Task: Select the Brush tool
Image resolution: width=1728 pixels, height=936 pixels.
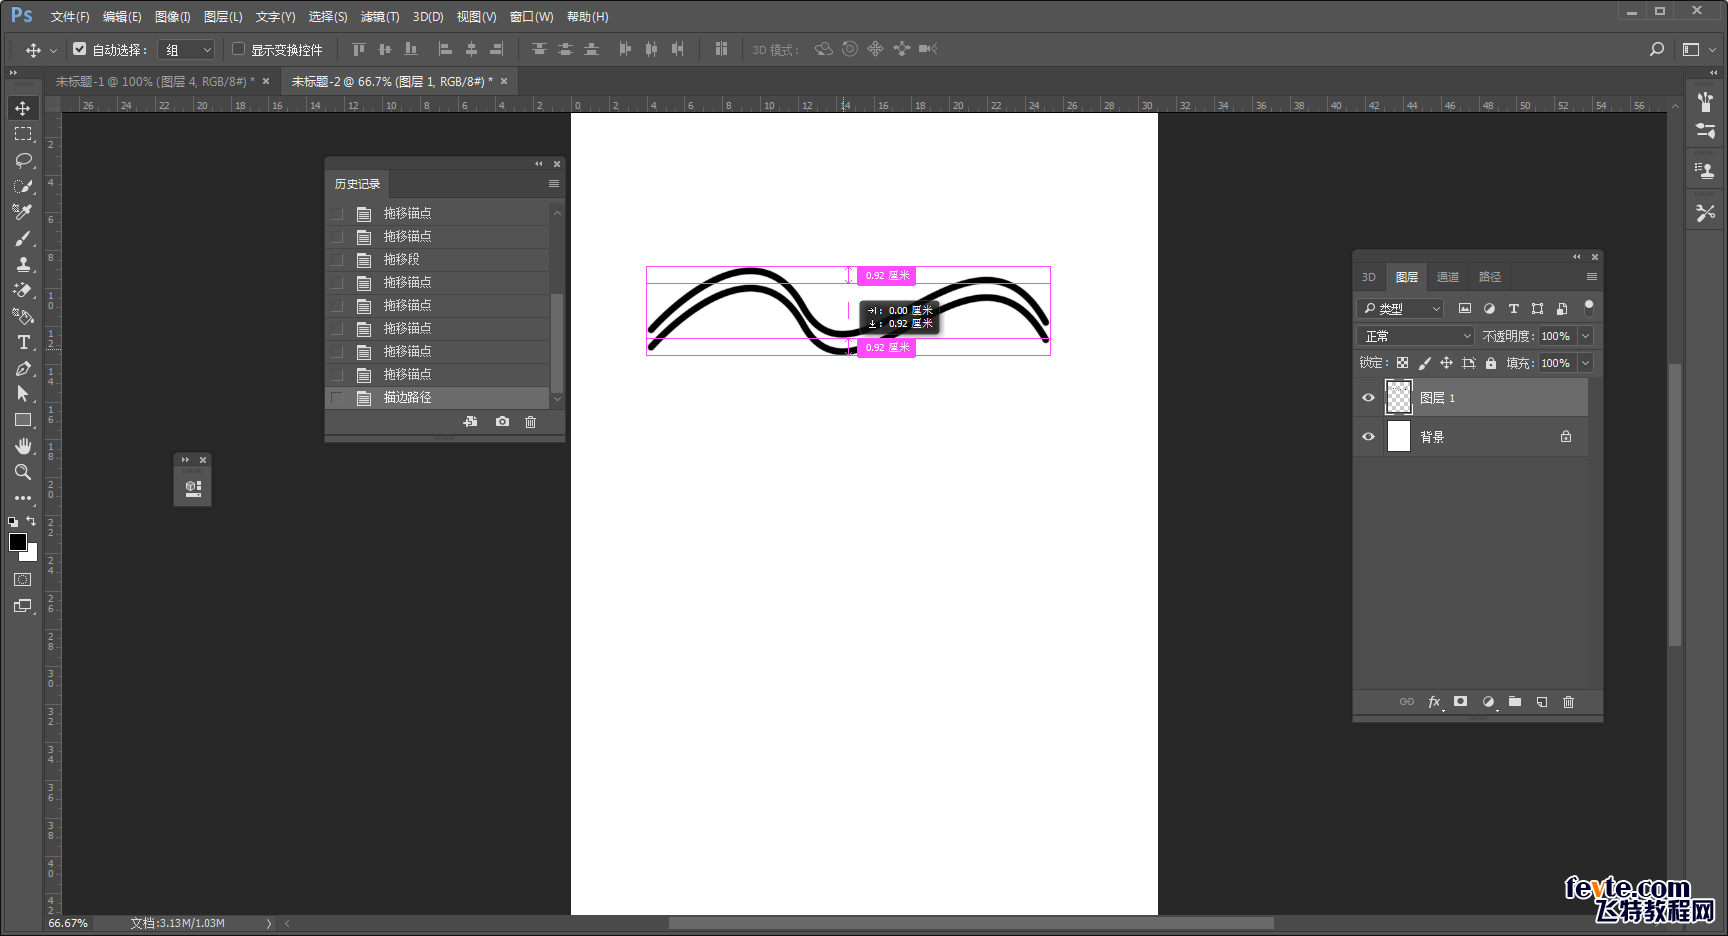Action: click(x=23, y=238)
